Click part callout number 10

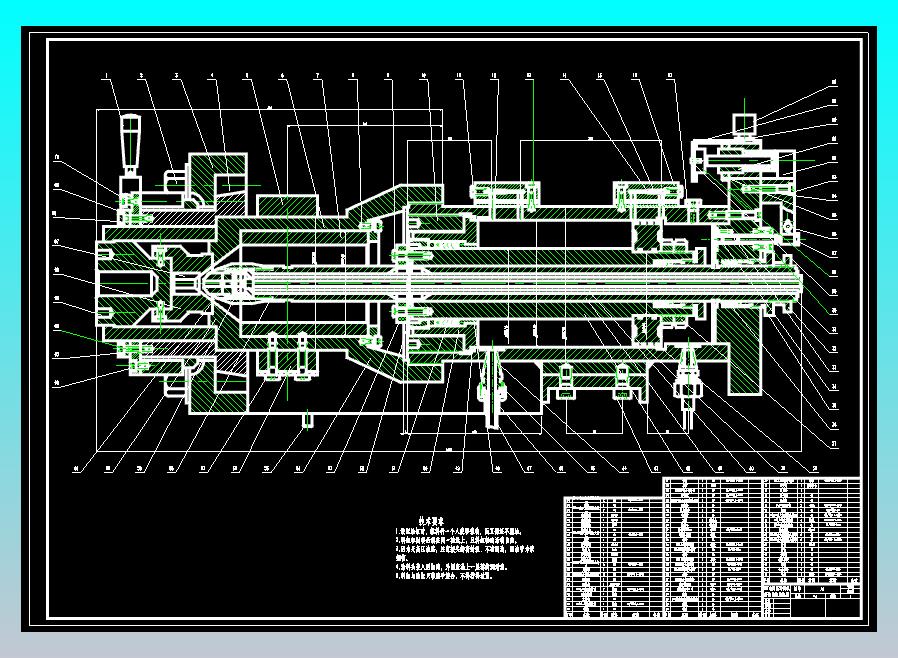tap(424, 76)
